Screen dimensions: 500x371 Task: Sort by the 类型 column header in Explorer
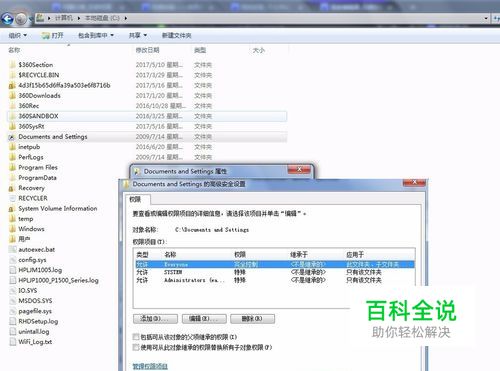point(200,50)
